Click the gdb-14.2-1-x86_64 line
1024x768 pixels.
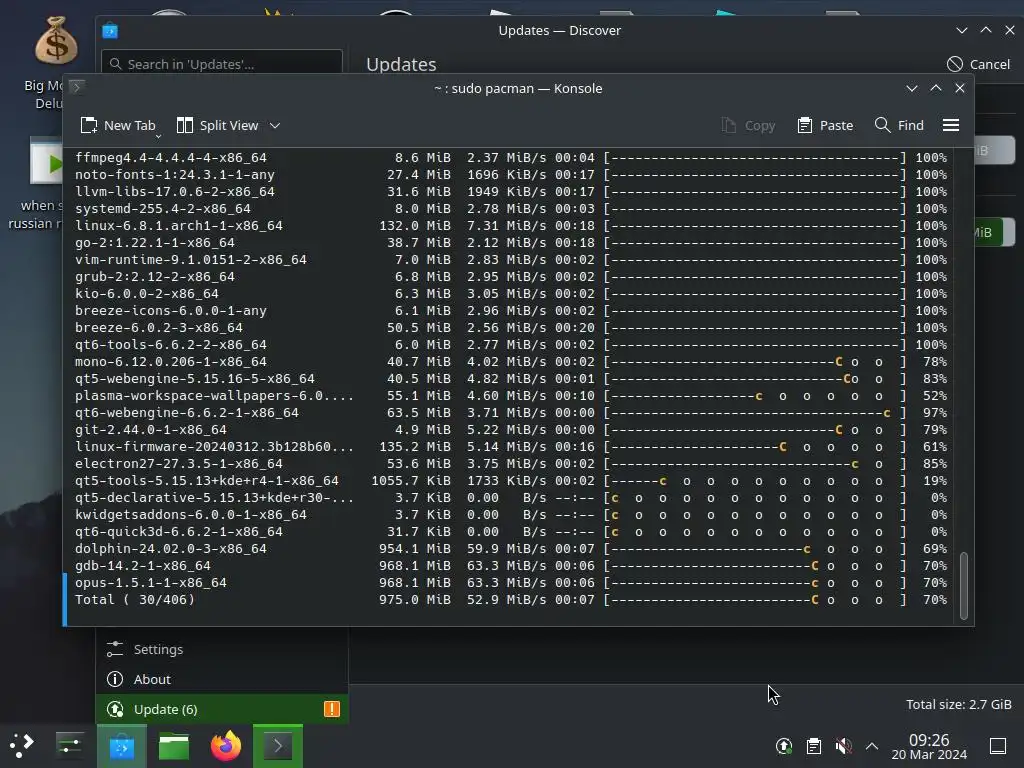point(511,566)
